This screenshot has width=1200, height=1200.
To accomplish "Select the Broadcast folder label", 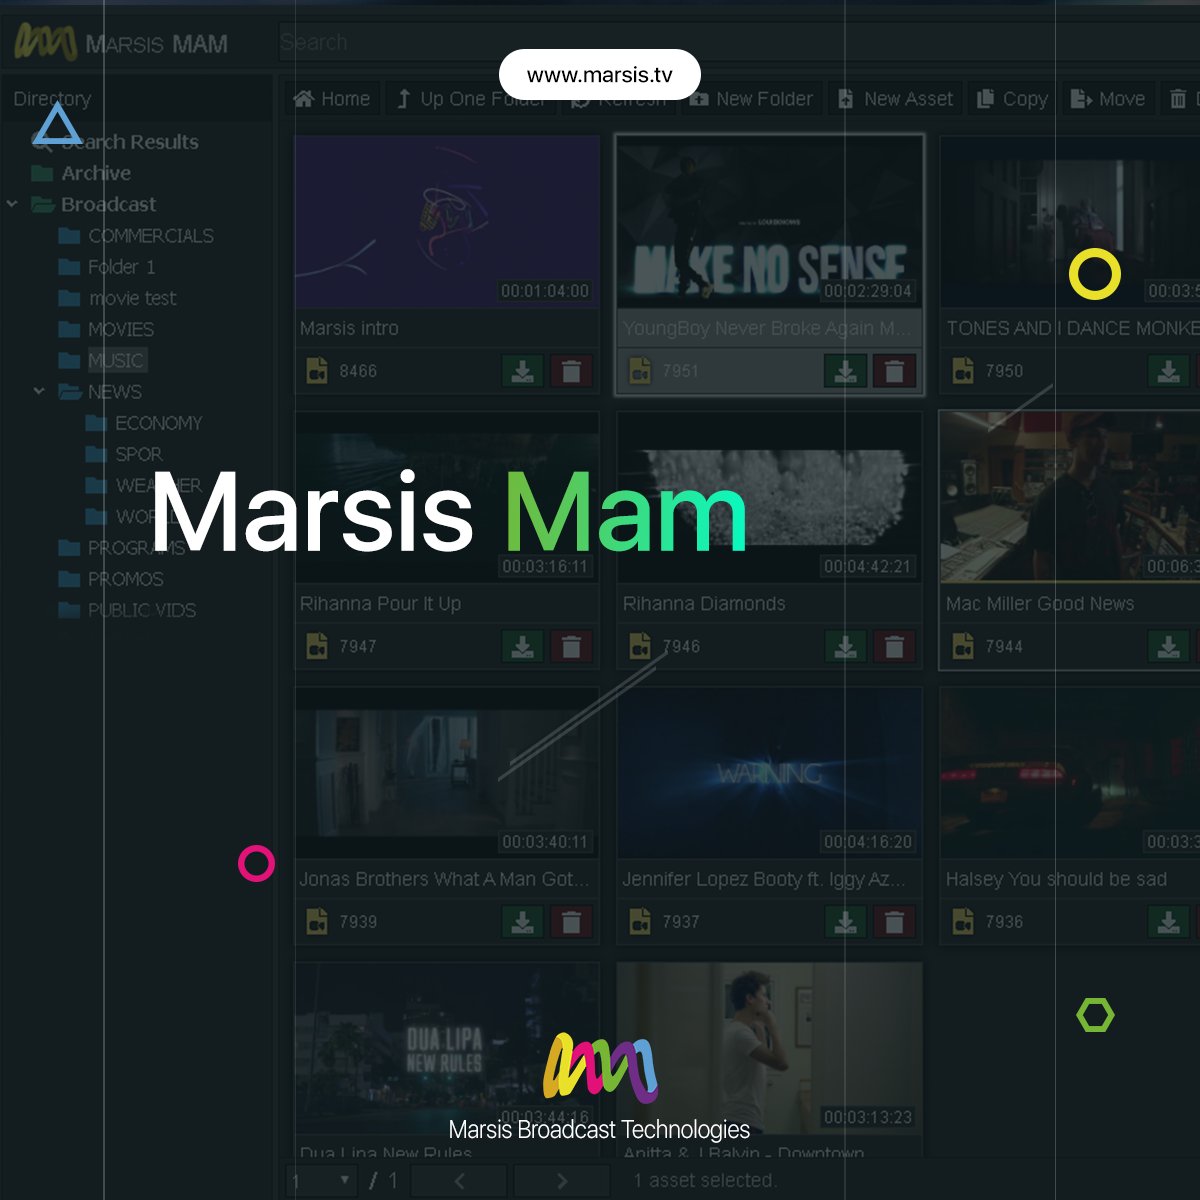I will [108, 204].
